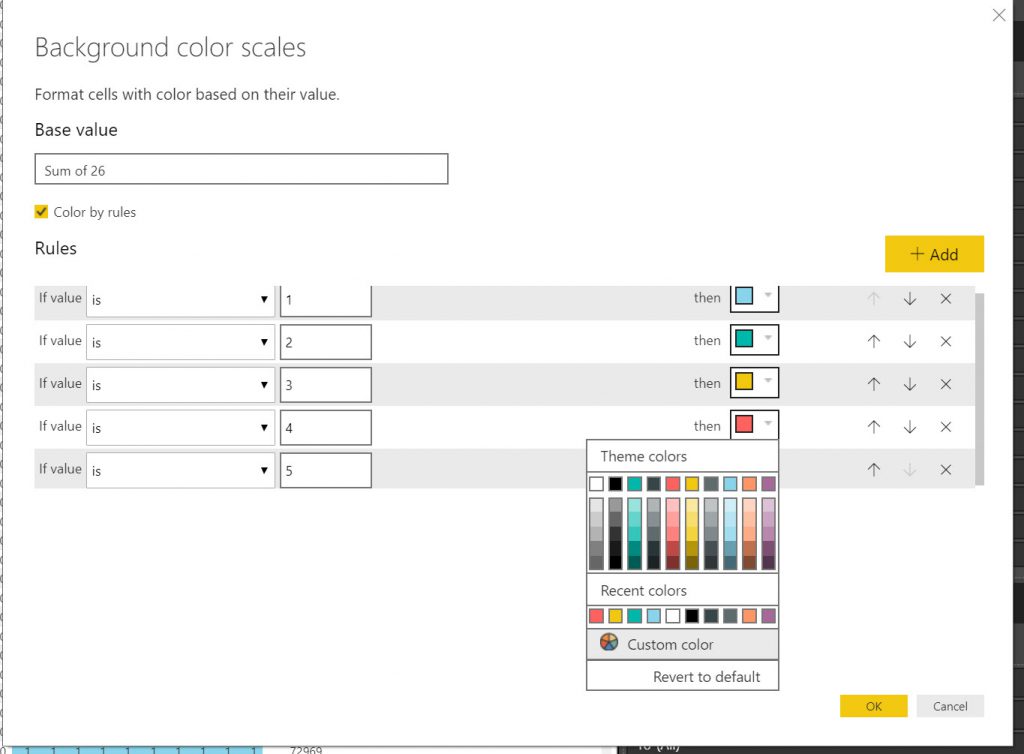The height and width of the screenshot is (754, 1024).
Task: Open the yellow color dropdown for value 3
Action: coord(767,383)
